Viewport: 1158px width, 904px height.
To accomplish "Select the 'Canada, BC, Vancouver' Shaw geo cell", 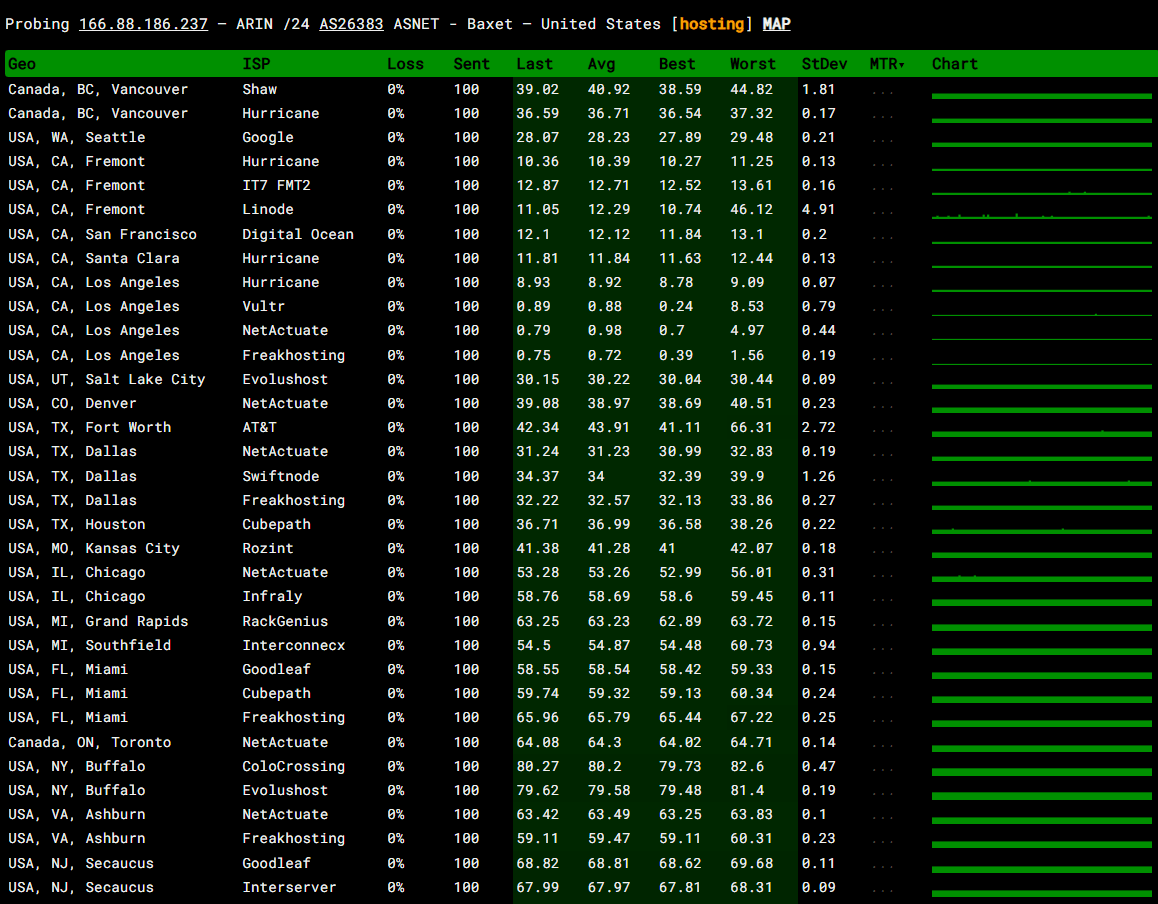I will click(98, 89).
